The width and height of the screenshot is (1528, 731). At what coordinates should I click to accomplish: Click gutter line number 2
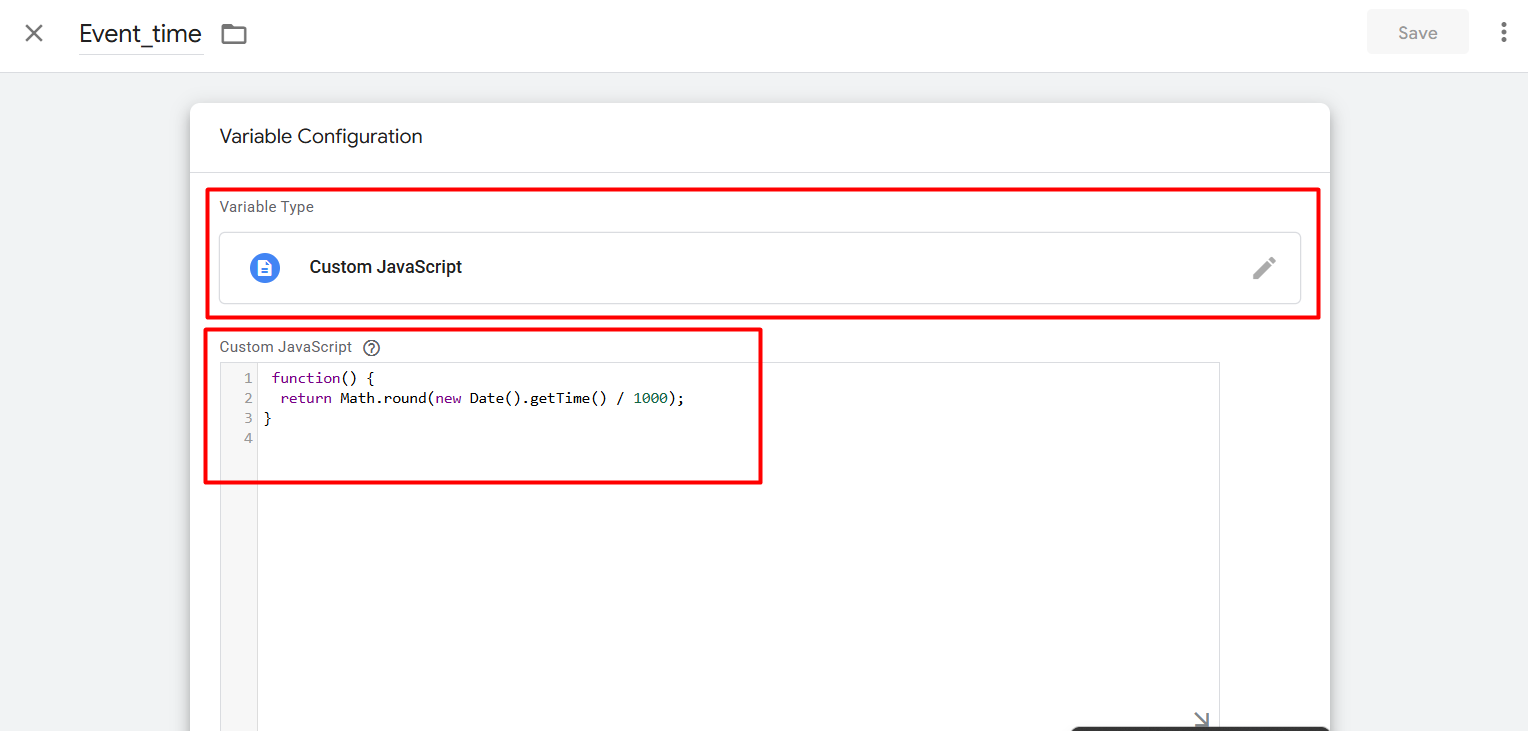pyautogui.click(x=248, y=398)
